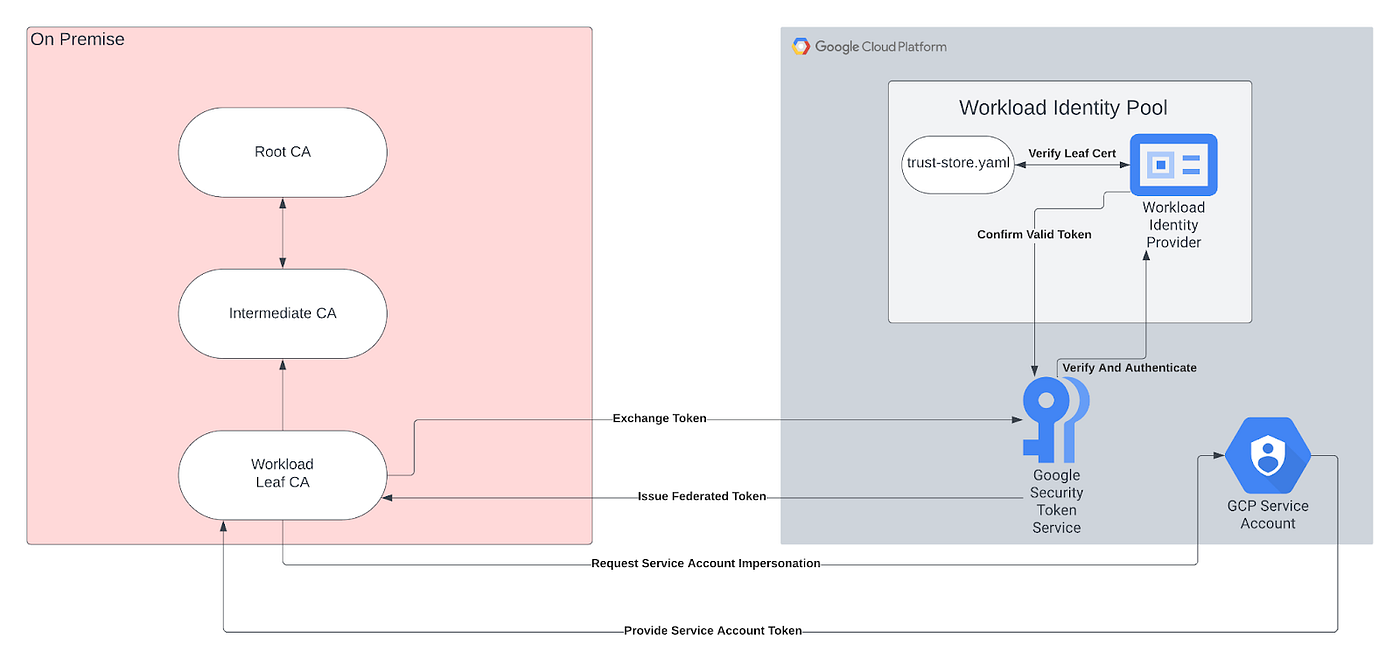Viewport: 1400px width, 667px height.
Task: Click the Google Cloud Platform logo
Action: 800,46
